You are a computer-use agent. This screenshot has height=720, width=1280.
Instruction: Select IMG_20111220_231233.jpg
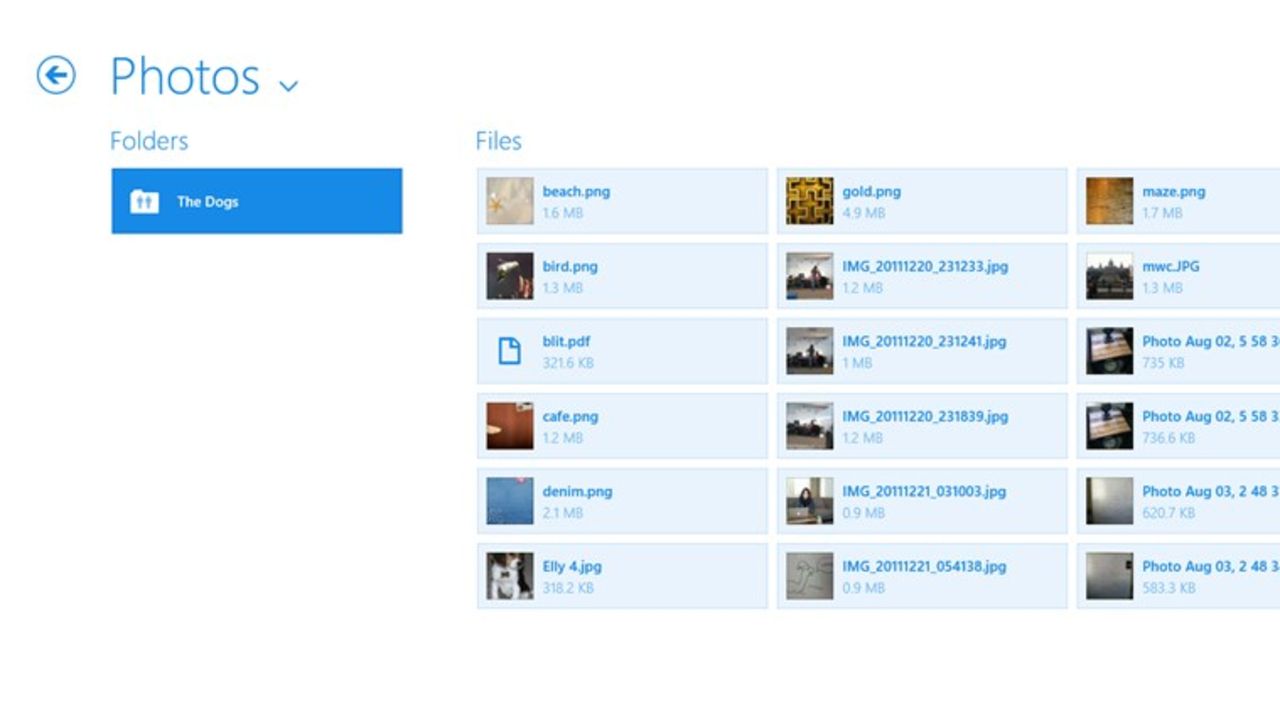920,275
